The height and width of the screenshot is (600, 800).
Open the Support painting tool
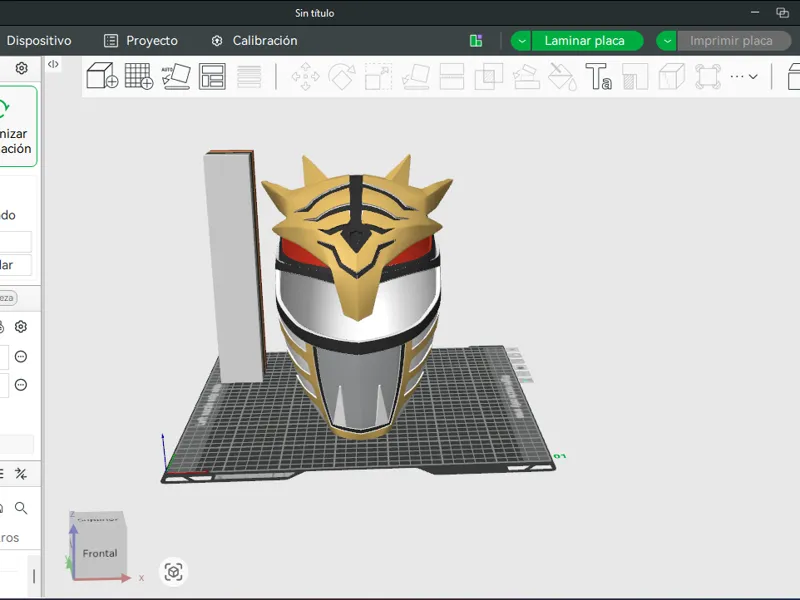pyautogui.click(x=526, y=77)
